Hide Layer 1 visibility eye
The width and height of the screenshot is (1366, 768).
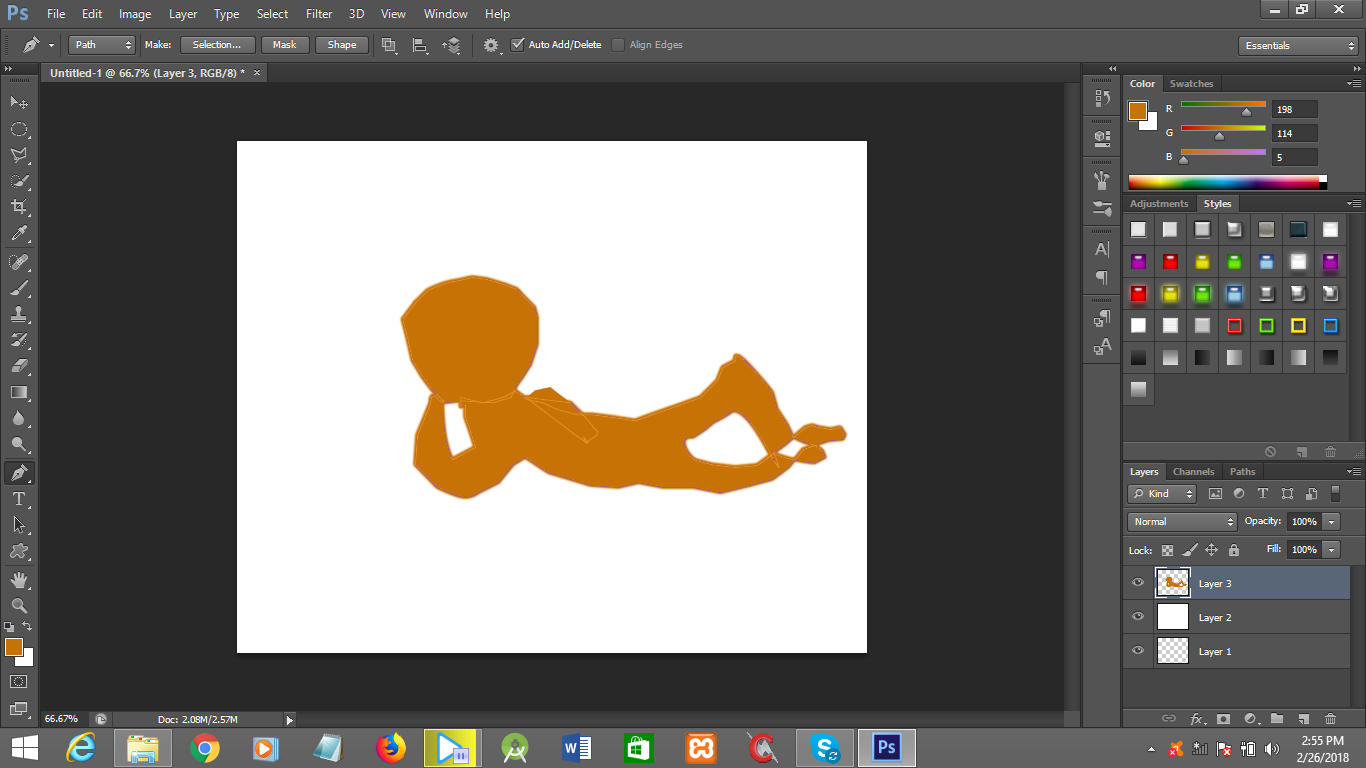point(1138,651)
